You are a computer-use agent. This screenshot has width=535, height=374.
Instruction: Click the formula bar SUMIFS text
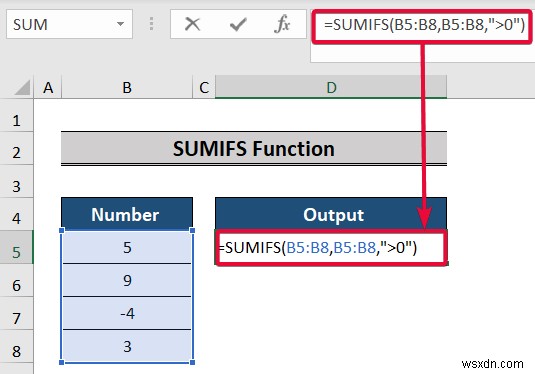[424, 25]
